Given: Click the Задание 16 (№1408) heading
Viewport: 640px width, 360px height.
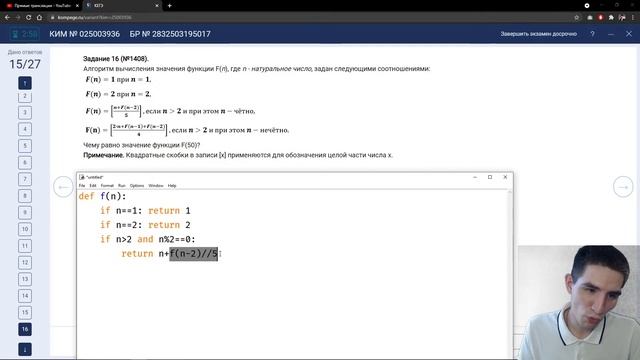Looking at the screenshot, I should [x=116, y=59].
